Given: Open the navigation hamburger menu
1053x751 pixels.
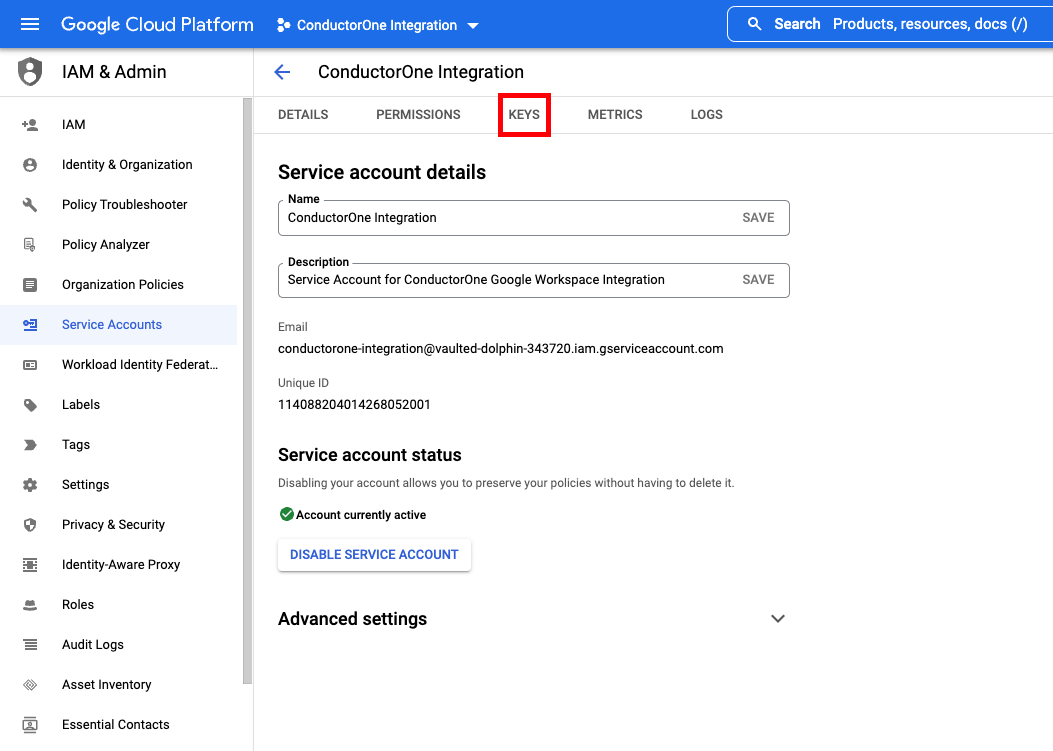Looking at the screenshot, I should (29, 24).
